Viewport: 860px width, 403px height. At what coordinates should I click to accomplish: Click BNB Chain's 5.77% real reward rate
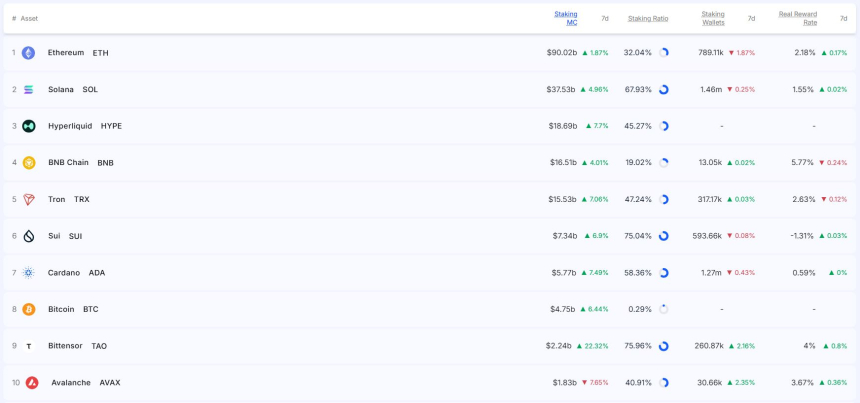[x=804, y=163]
